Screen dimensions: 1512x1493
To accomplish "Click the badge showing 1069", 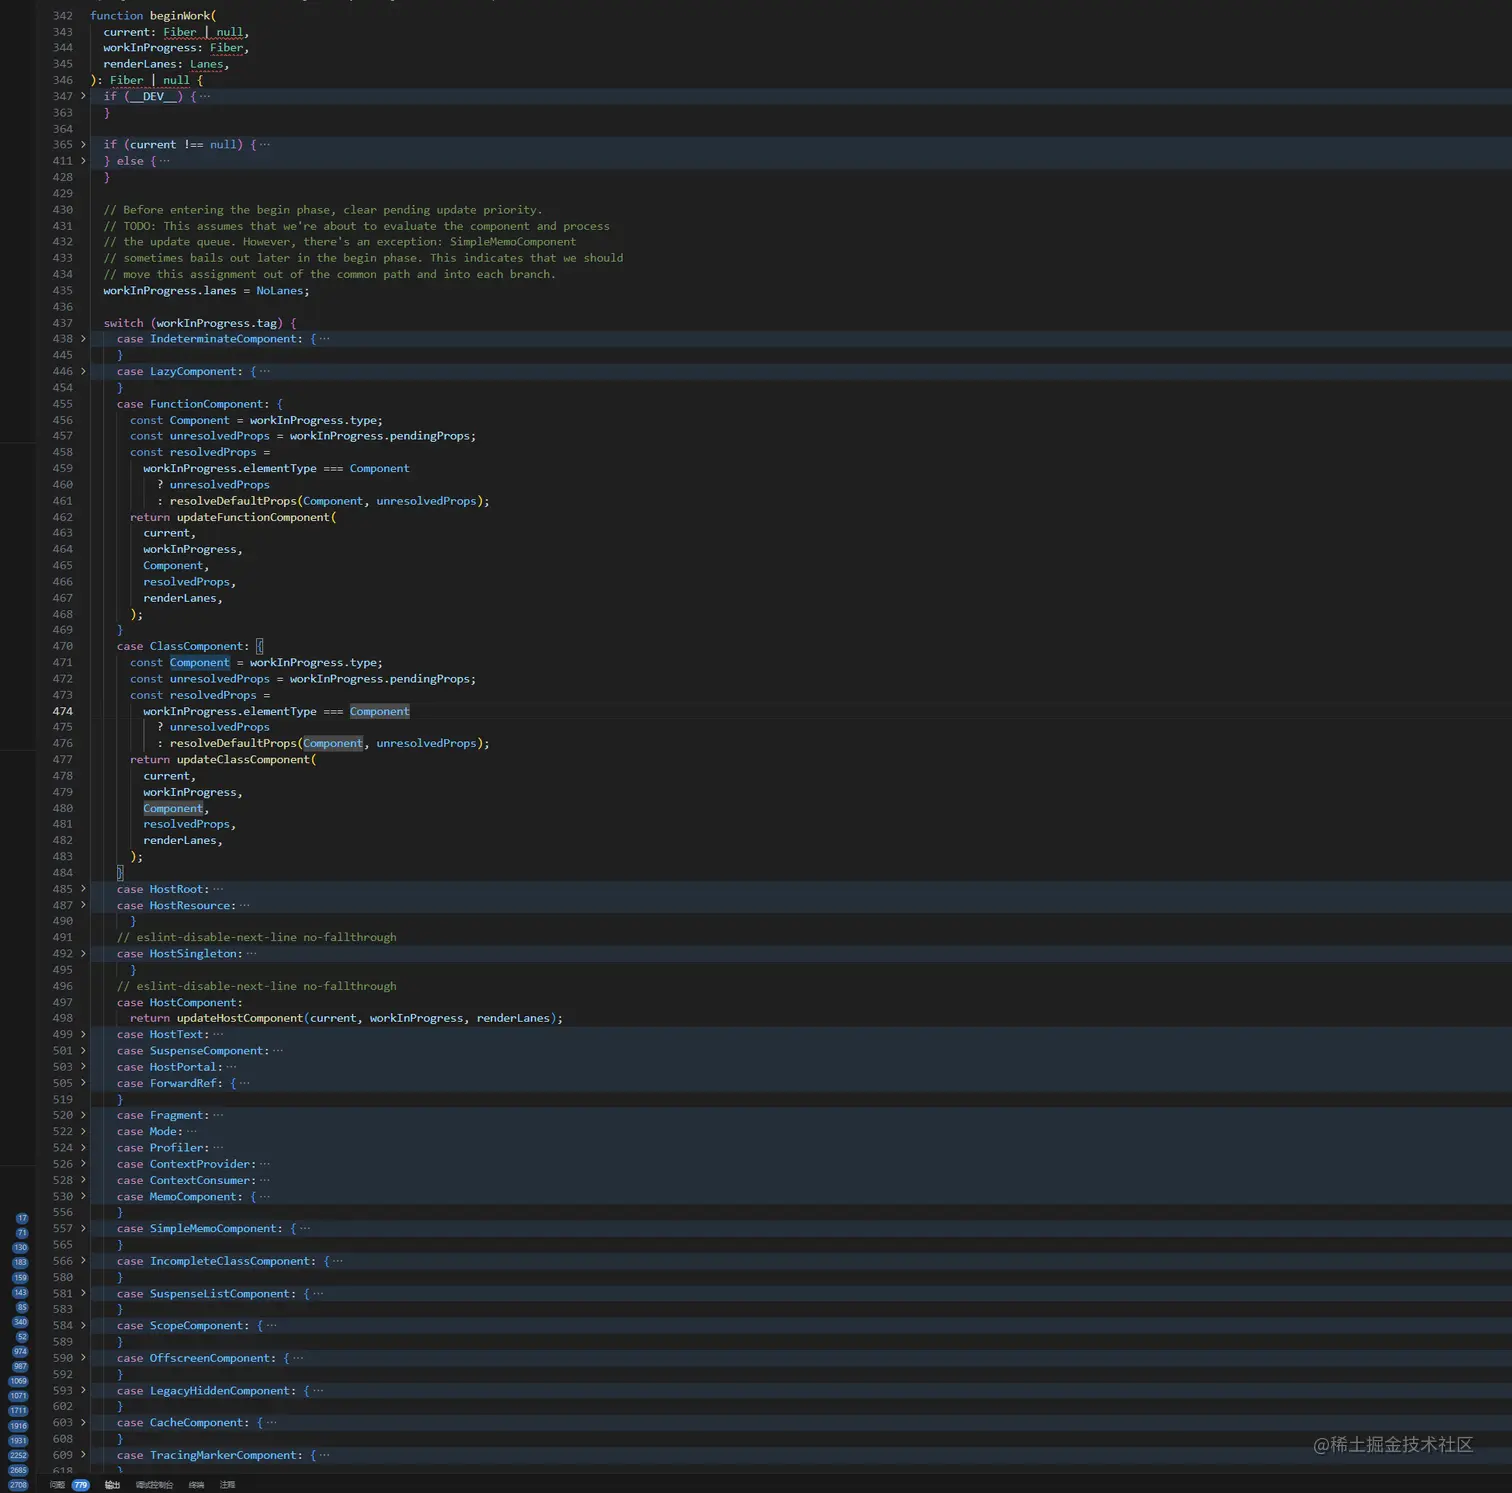I will 18,1381.
